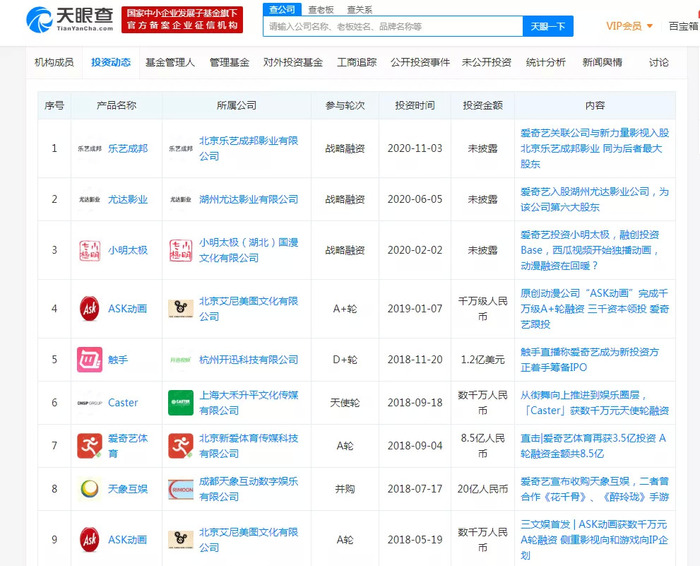Focus the company name search input
Screen dimensions: 700x566
point(393,26)
